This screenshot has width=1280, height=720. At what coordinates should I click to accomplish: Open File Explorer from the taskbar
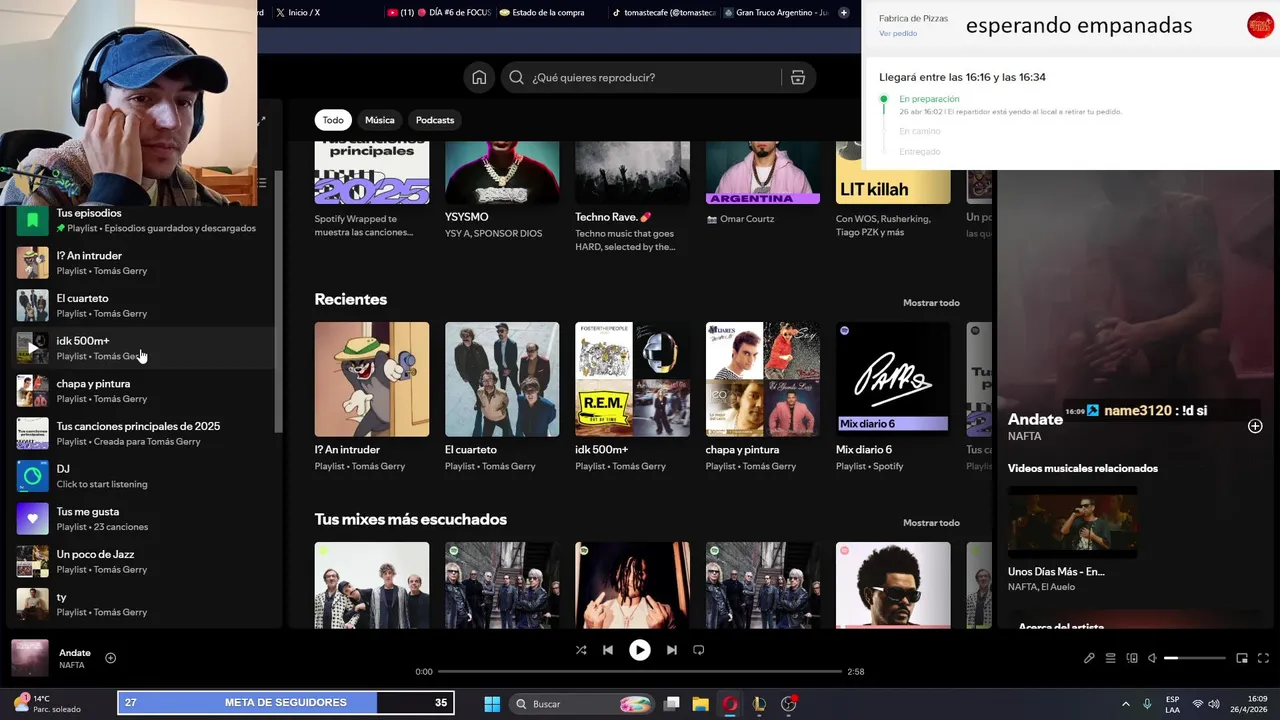click(x=700, y=704)
